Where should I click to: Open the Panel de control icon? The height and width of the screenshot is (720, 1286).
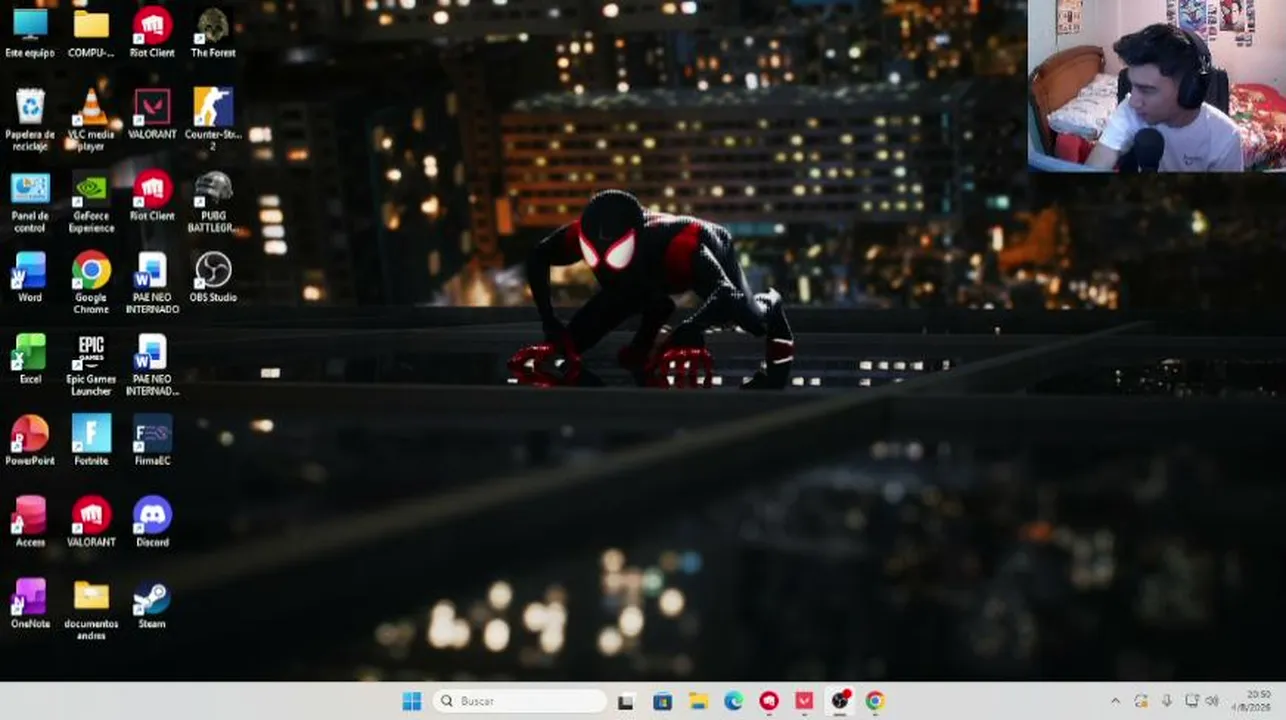(30, 202)
